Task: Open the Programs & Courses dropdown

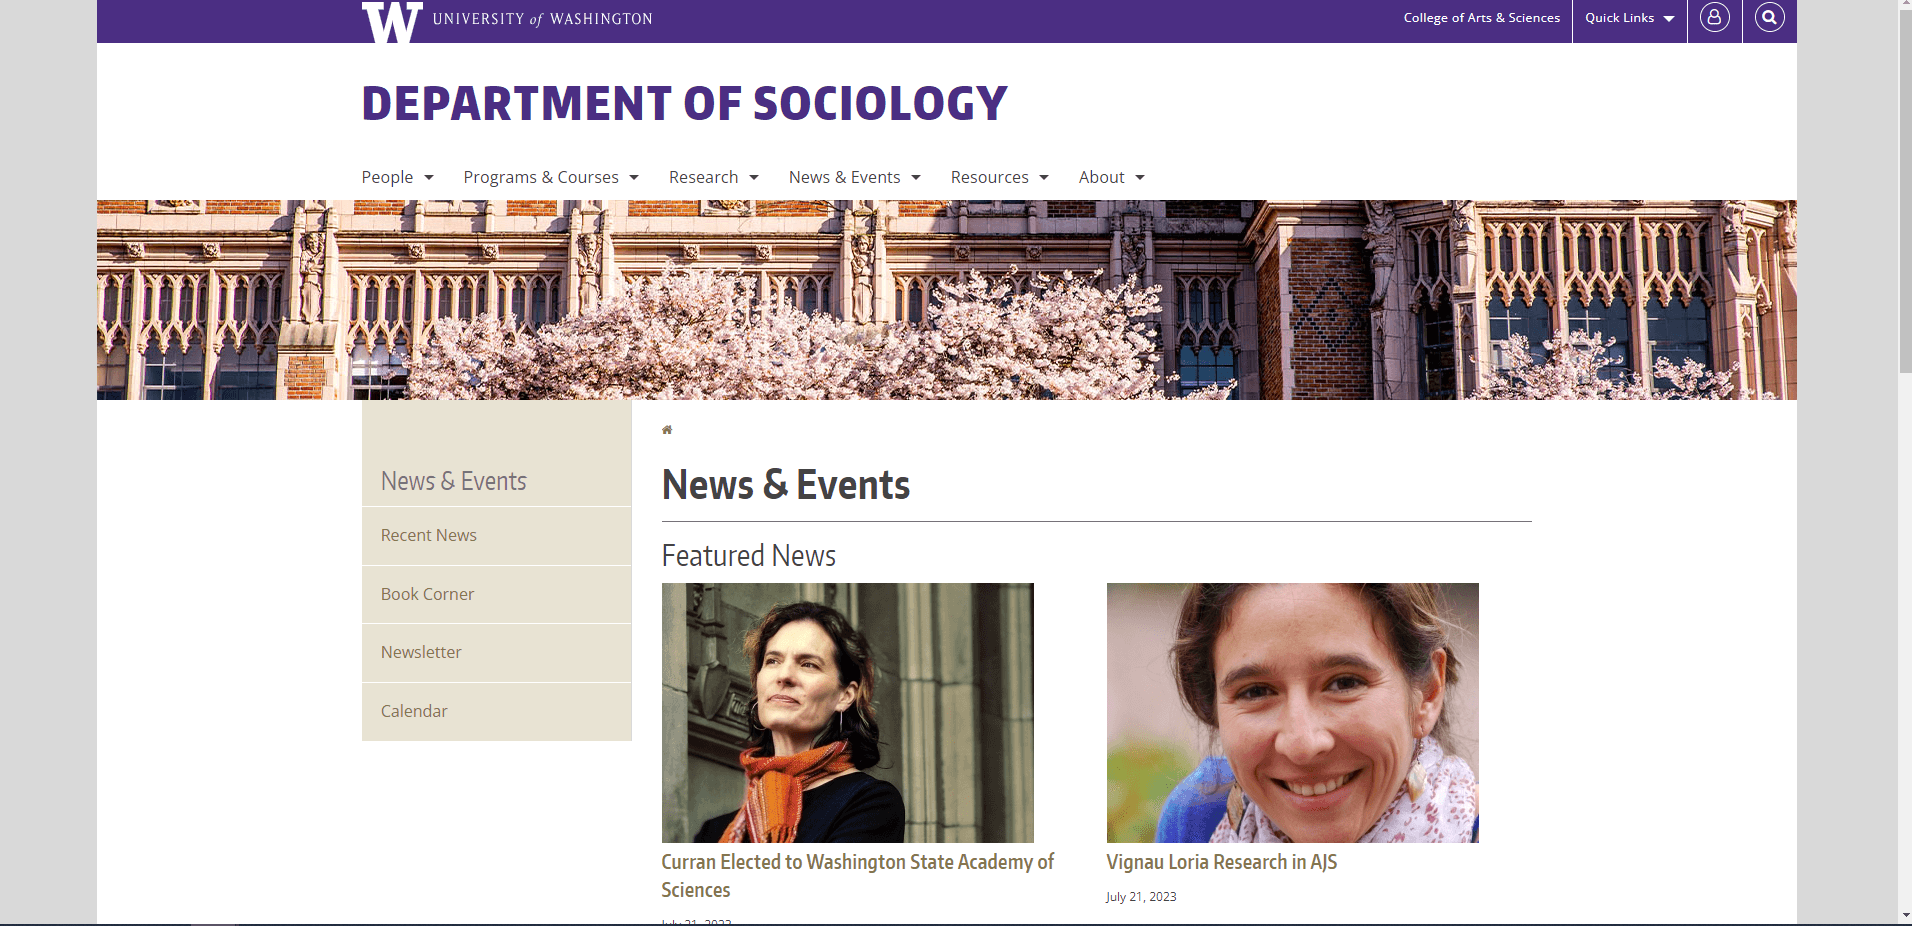Action: (551, 177)
